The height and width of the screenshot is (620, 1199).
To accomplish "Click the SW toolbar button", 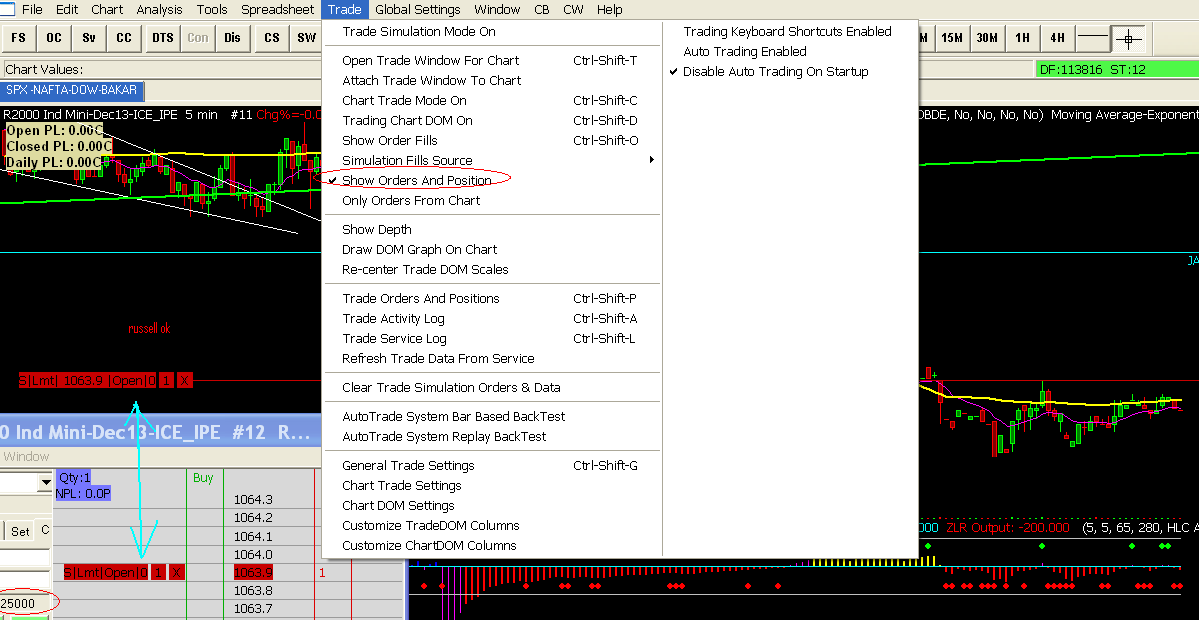I will tap(306, 37).
